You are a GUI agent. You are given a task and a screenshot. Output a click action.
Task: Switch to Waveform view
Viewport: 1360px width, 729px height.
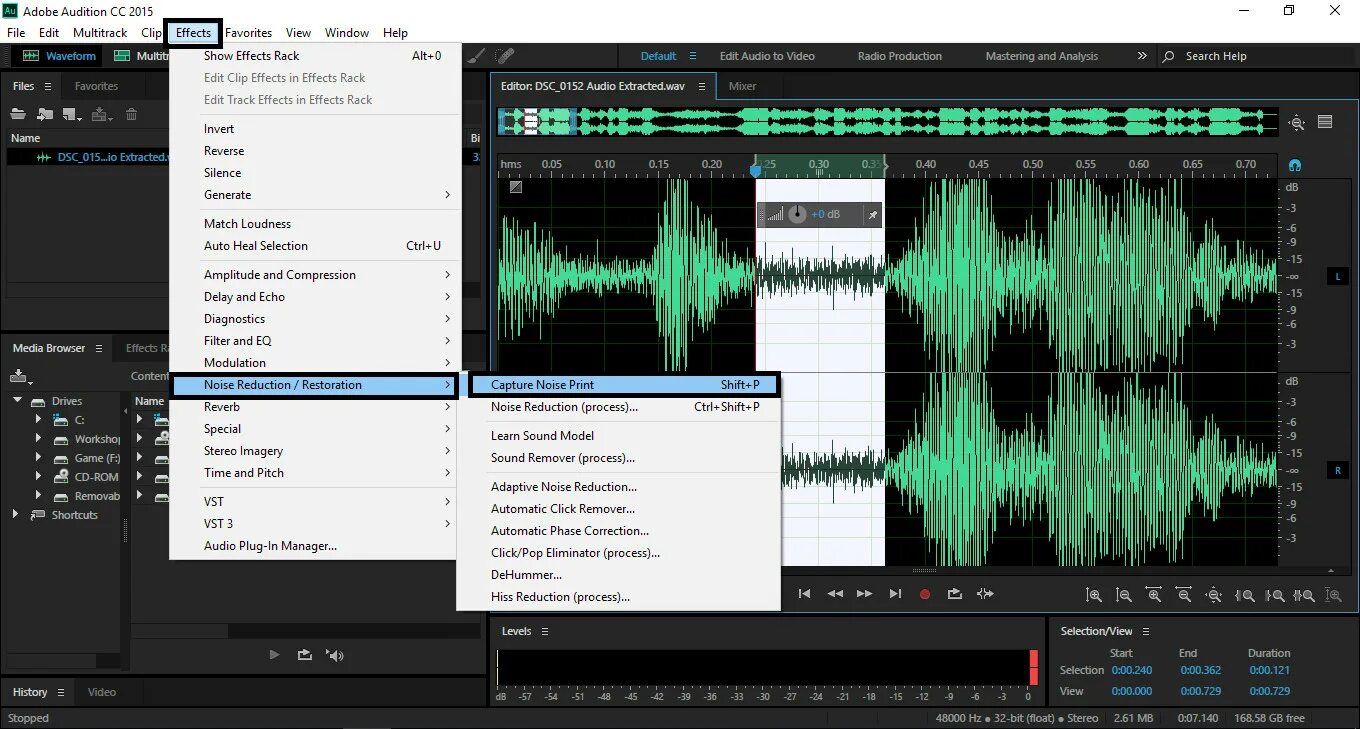(x=60, y=56)
